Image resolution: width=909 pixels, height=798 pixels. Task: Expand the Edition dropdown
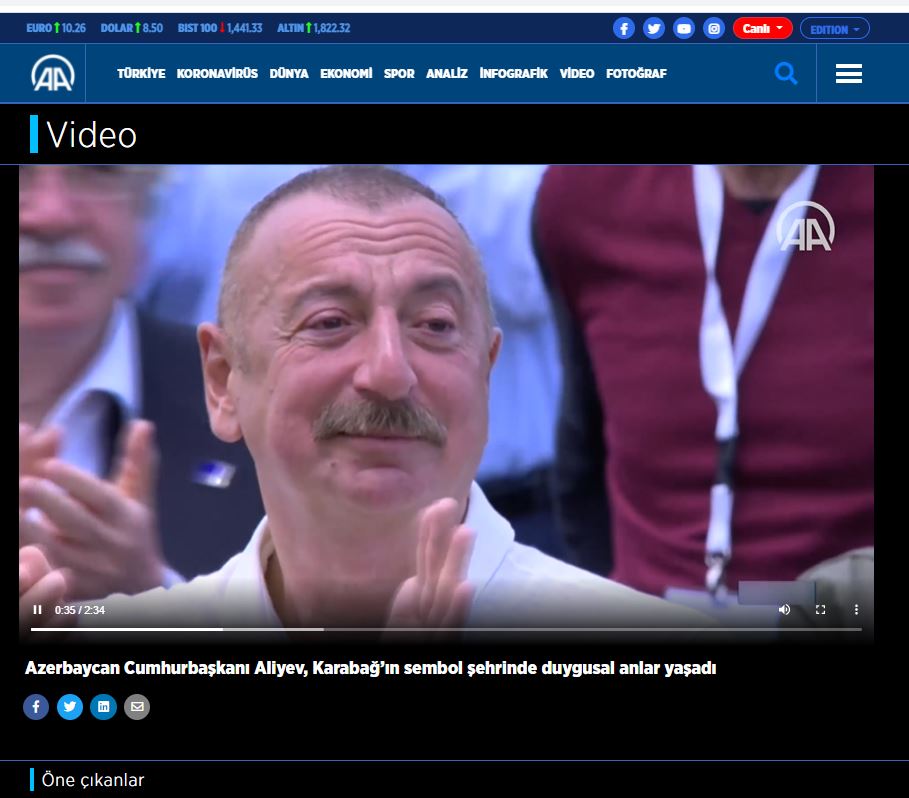834,29
